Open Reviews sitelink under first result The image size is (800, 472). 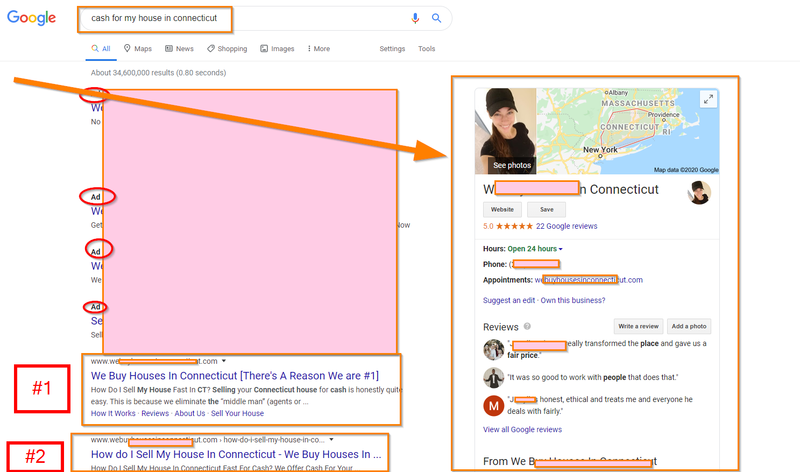point(155,413)
